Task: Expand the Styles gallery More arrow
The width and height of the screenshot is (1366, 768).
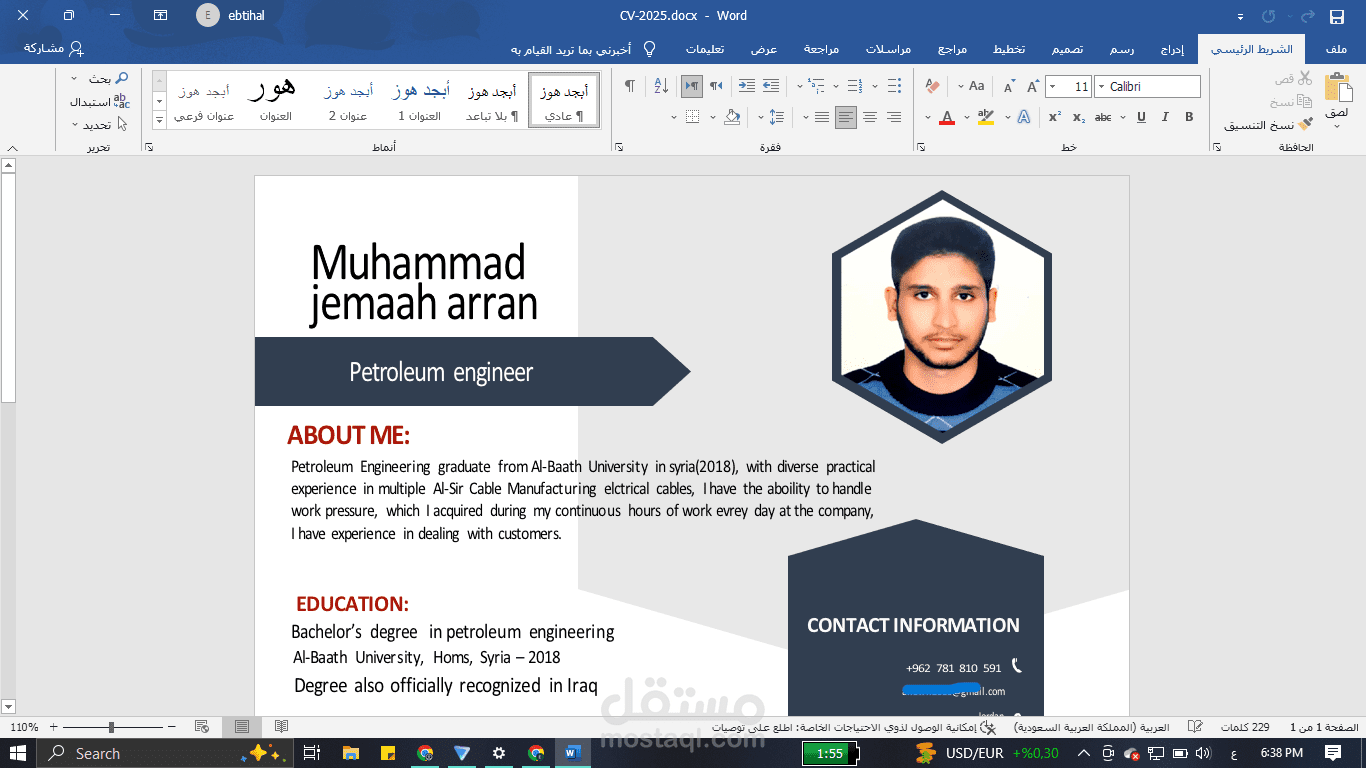Action: click(x=159, y=120)
